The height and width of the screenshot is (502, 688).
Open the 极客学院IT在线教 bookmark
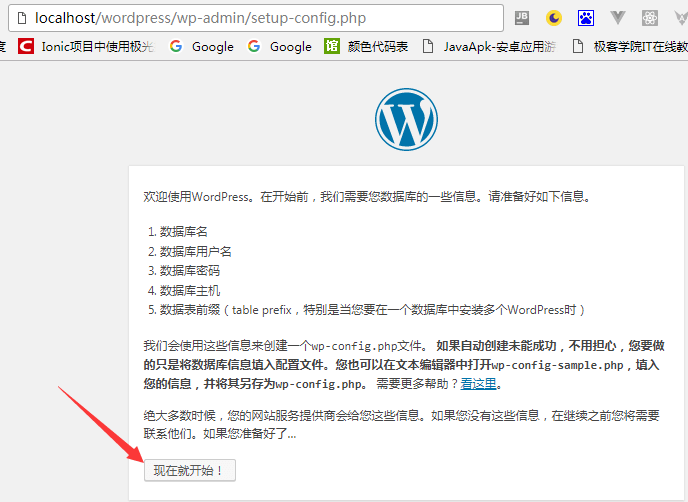click(630, 46)
